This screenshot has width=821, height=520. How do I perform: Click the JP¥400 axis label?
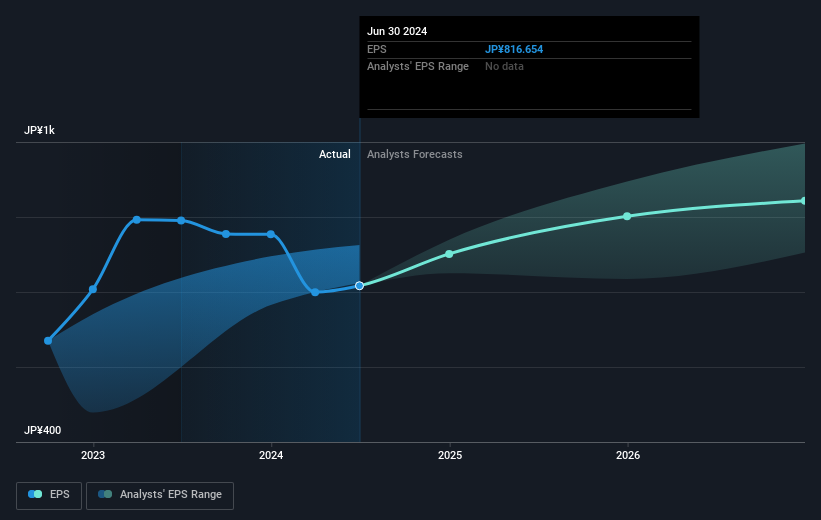point(42,430)
